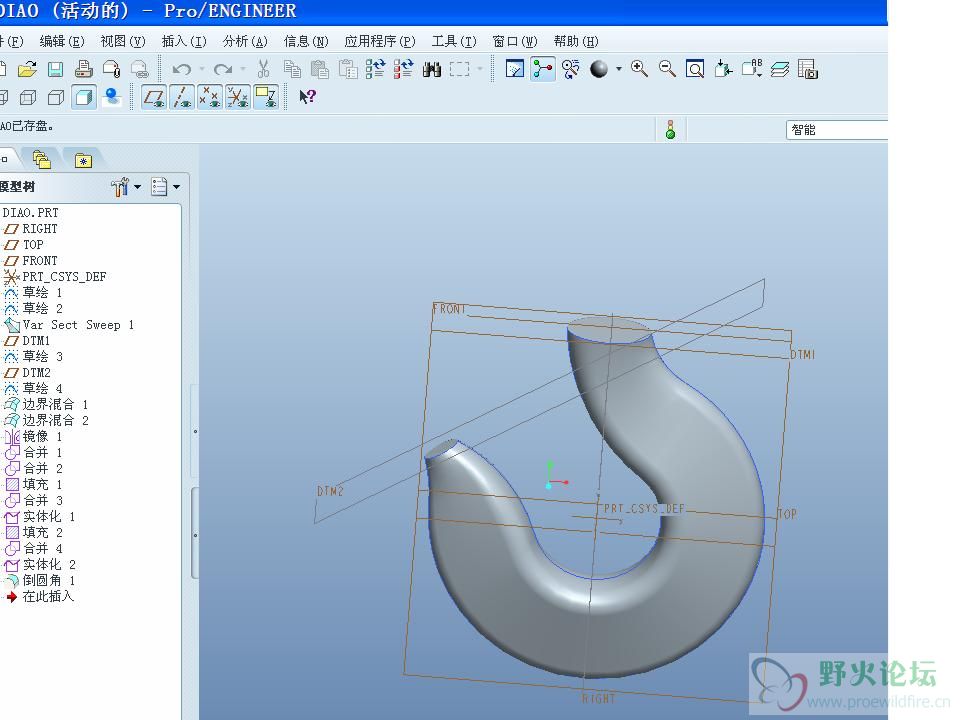Switch to Hidden Line display mode
960x720 pixels.
(28, 97)
